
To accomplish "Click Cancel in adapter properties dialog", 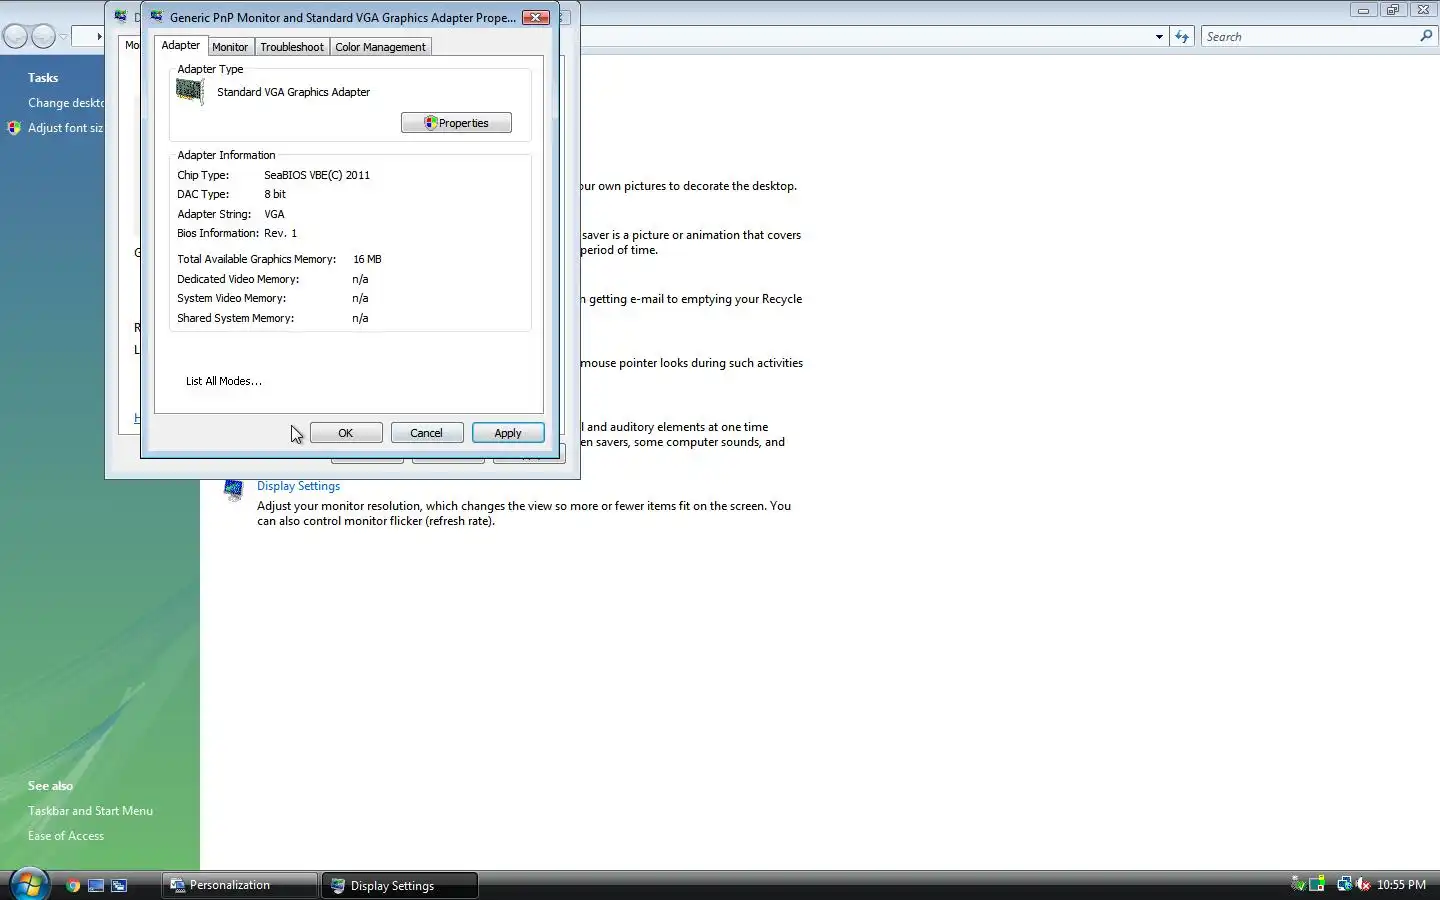I will pyautogui.click(x=427, y=433).
